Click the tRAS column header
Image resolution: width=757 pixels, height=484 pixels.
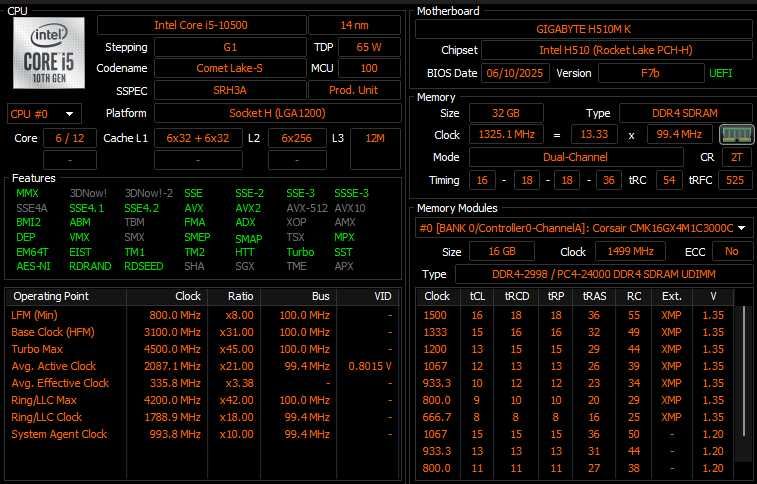point(594,296)
